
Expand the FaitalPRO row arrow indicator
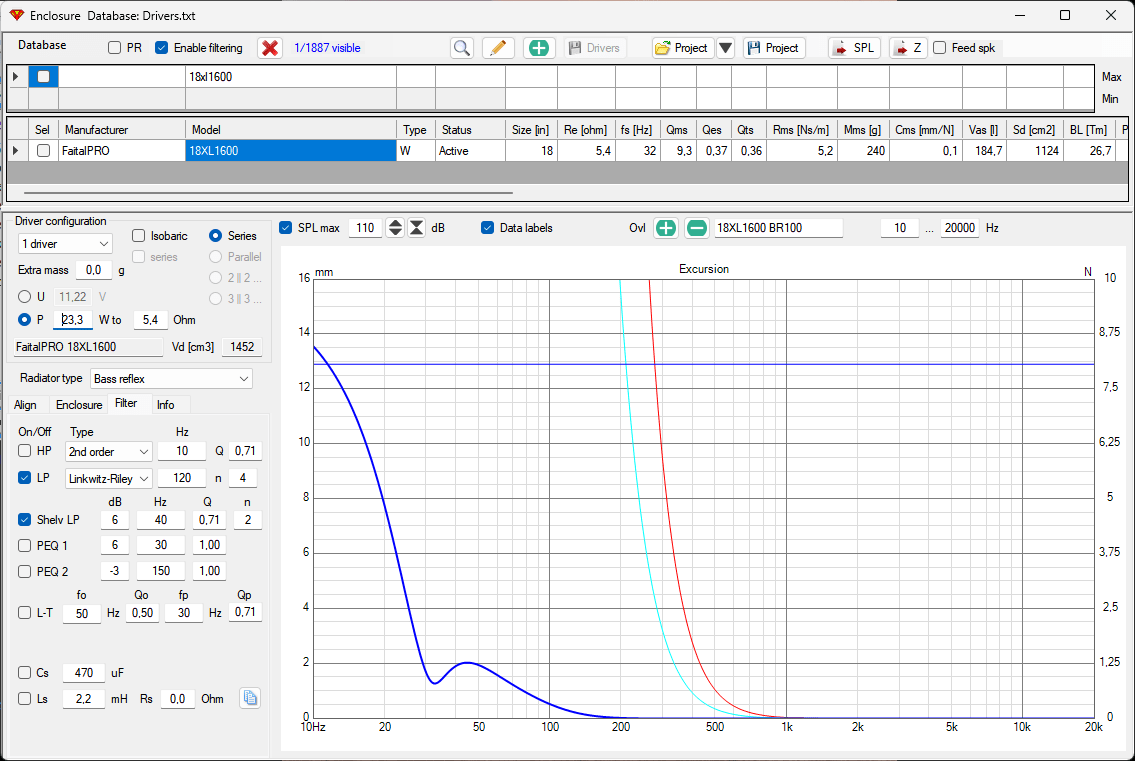coord(16,151)
